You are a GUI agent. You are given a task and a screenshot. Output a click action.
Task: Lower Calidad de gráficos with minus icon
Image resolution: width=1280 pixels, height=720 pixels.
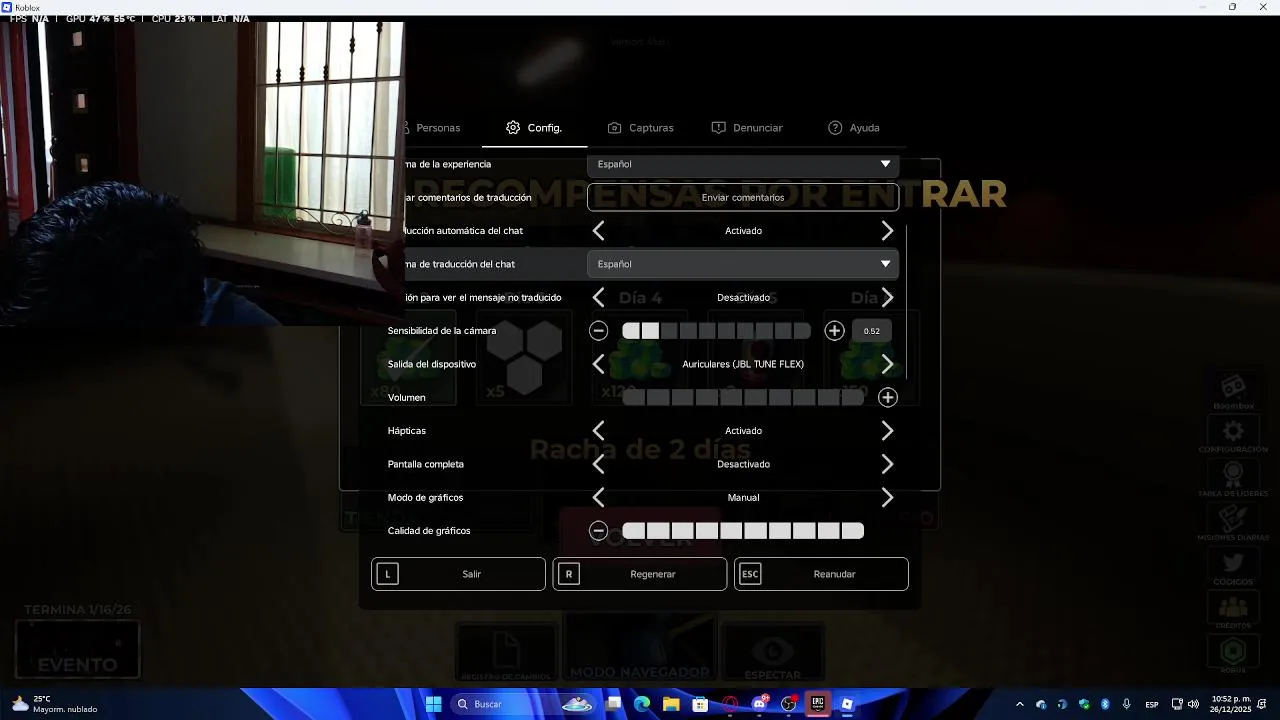598,531
